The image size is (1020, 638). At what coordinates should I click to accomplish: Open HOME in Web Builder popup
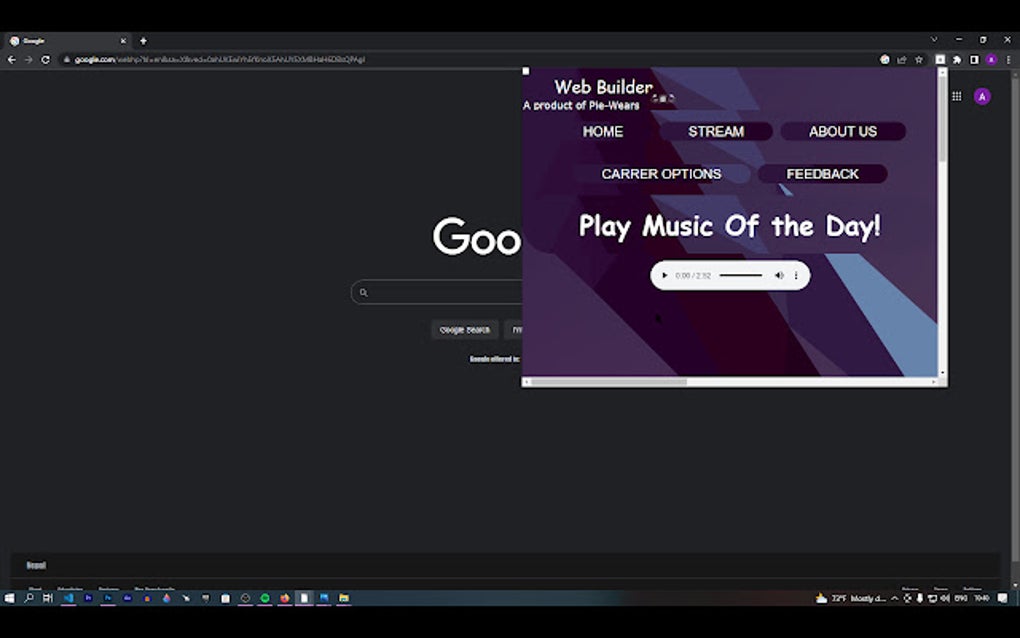coord(602,131)
